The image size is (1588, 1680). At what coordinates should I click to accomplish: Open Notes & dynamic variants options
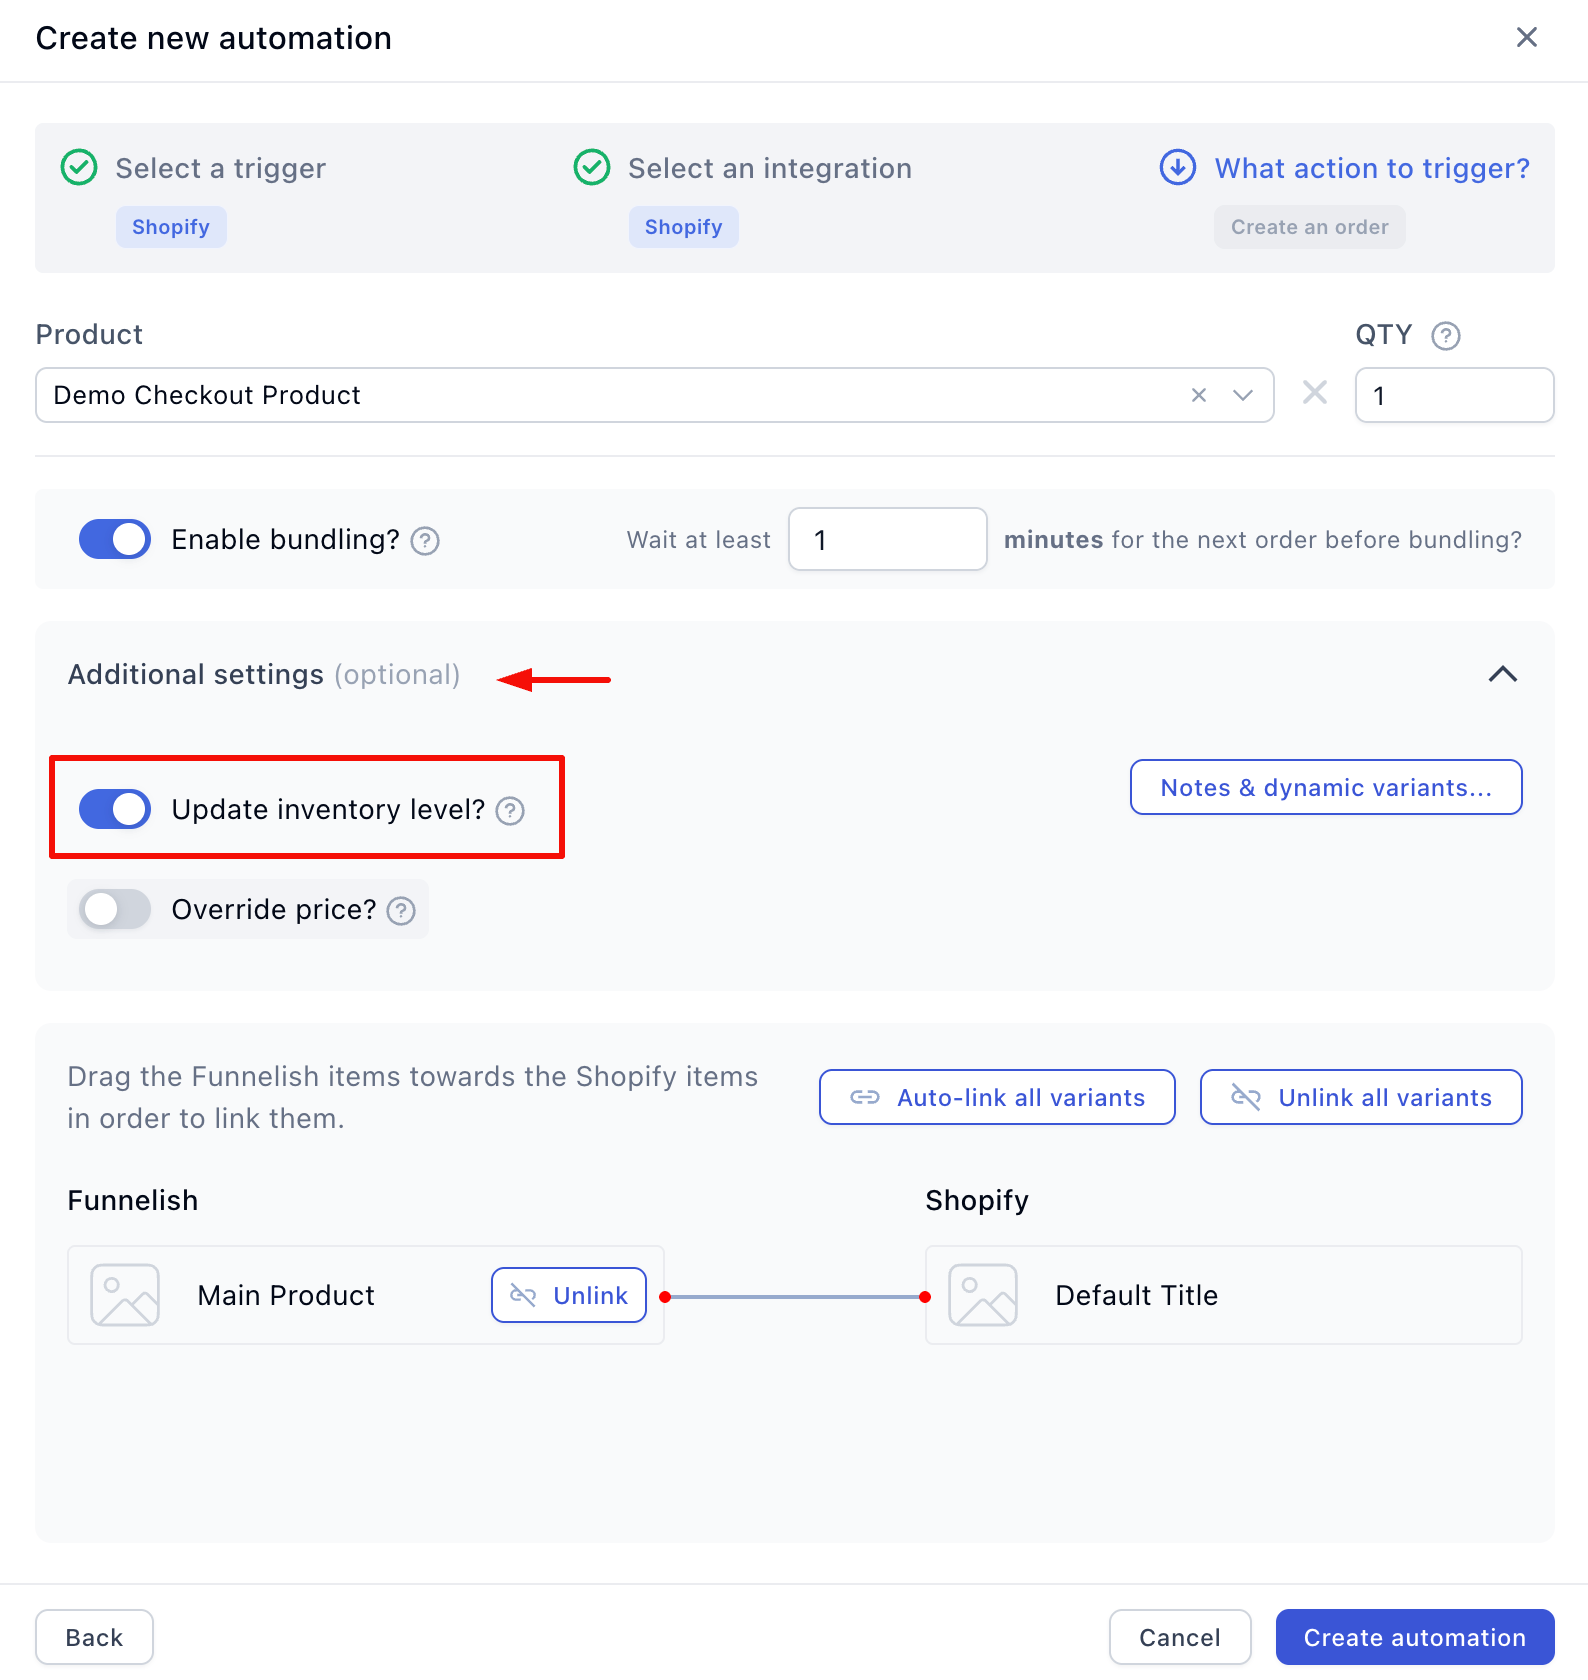(x=1325, y=788)
